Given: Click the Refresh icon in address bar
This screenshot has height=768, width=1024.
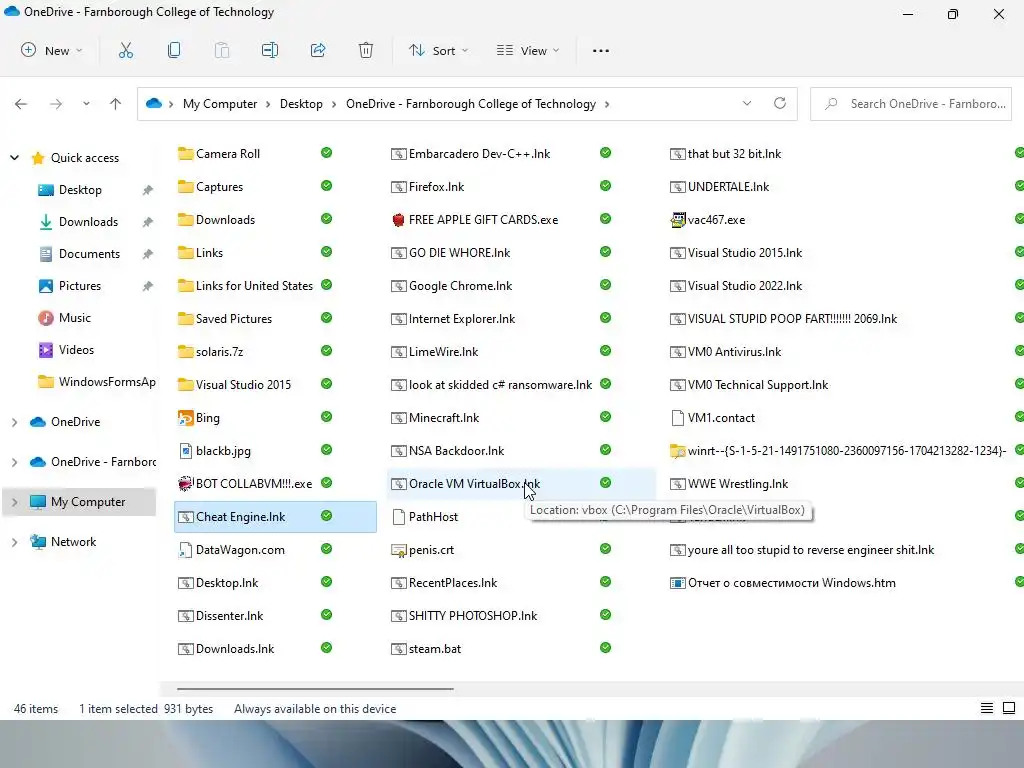Looking at the screenshot, I should click(780, 103).
